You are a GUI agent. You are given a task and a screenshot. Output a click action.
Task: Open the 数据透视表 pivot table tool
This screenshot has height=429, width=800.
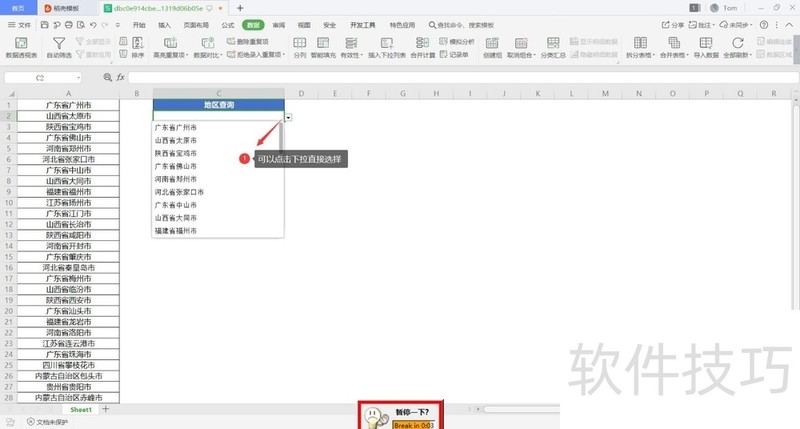(21, 47)
